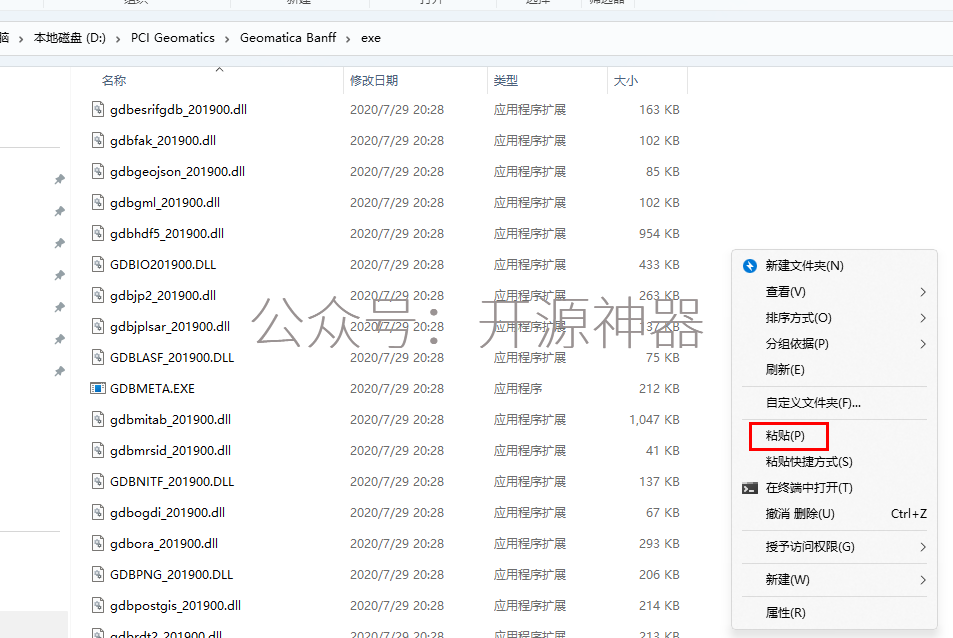
Task: Expand submenu arrow next to 查看(V)
Action: pos(923,292)
